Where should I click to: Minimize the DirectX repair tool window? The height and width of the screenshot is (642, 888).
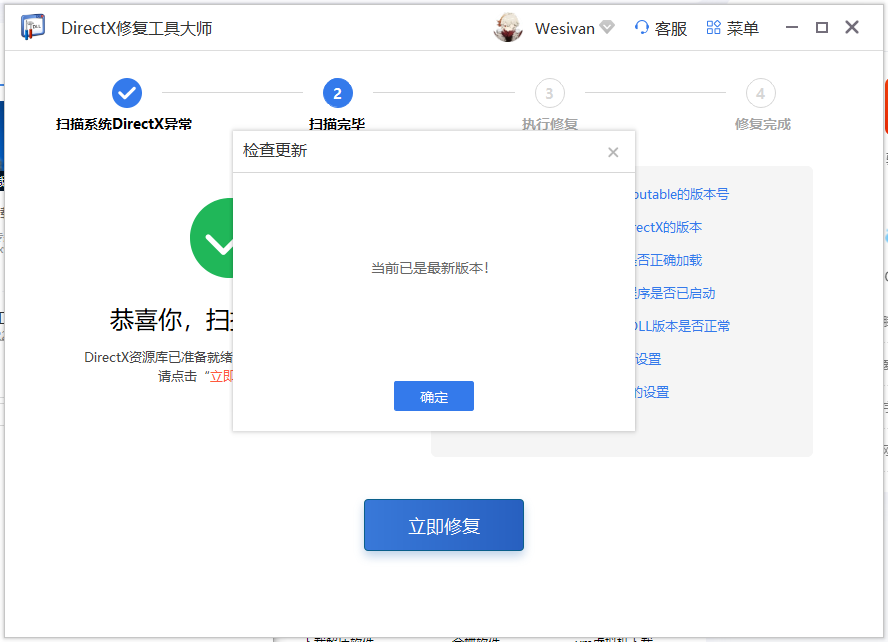[x=792, y=27]
